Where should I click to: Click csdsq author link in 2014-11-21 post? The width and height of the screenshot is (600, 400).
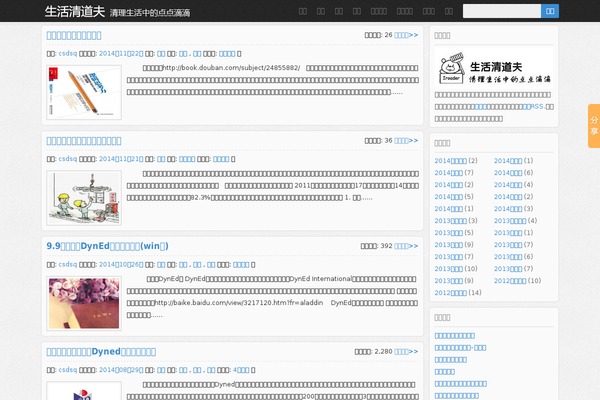68,159
